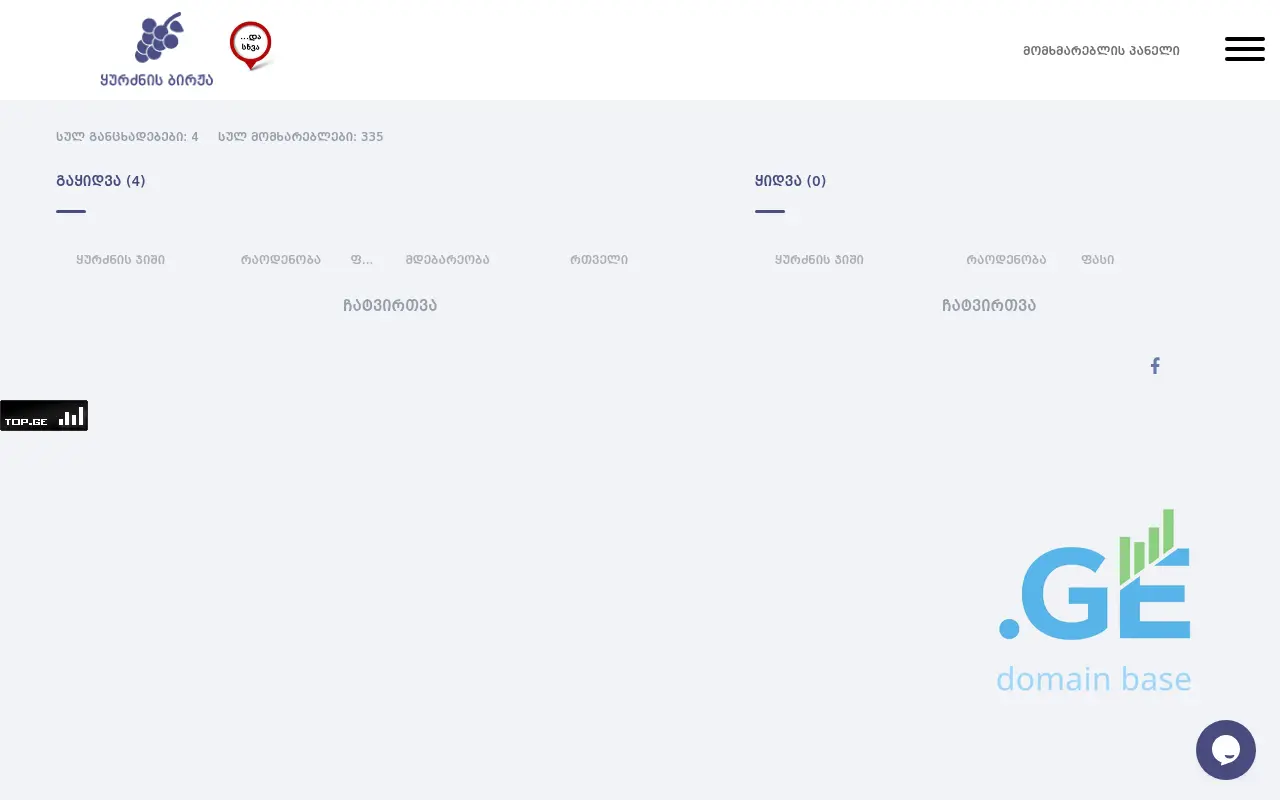This screenshot has width=1280, height=800.
Task: Sort by ყურძნის ჯიში in გაყიდვა table
Action: click(x=121, y=260)
